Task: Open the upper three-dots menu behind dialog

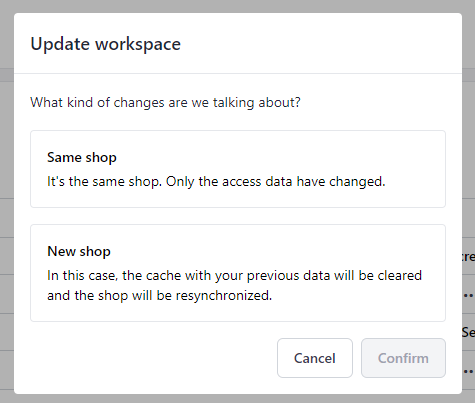Action: 468,296
